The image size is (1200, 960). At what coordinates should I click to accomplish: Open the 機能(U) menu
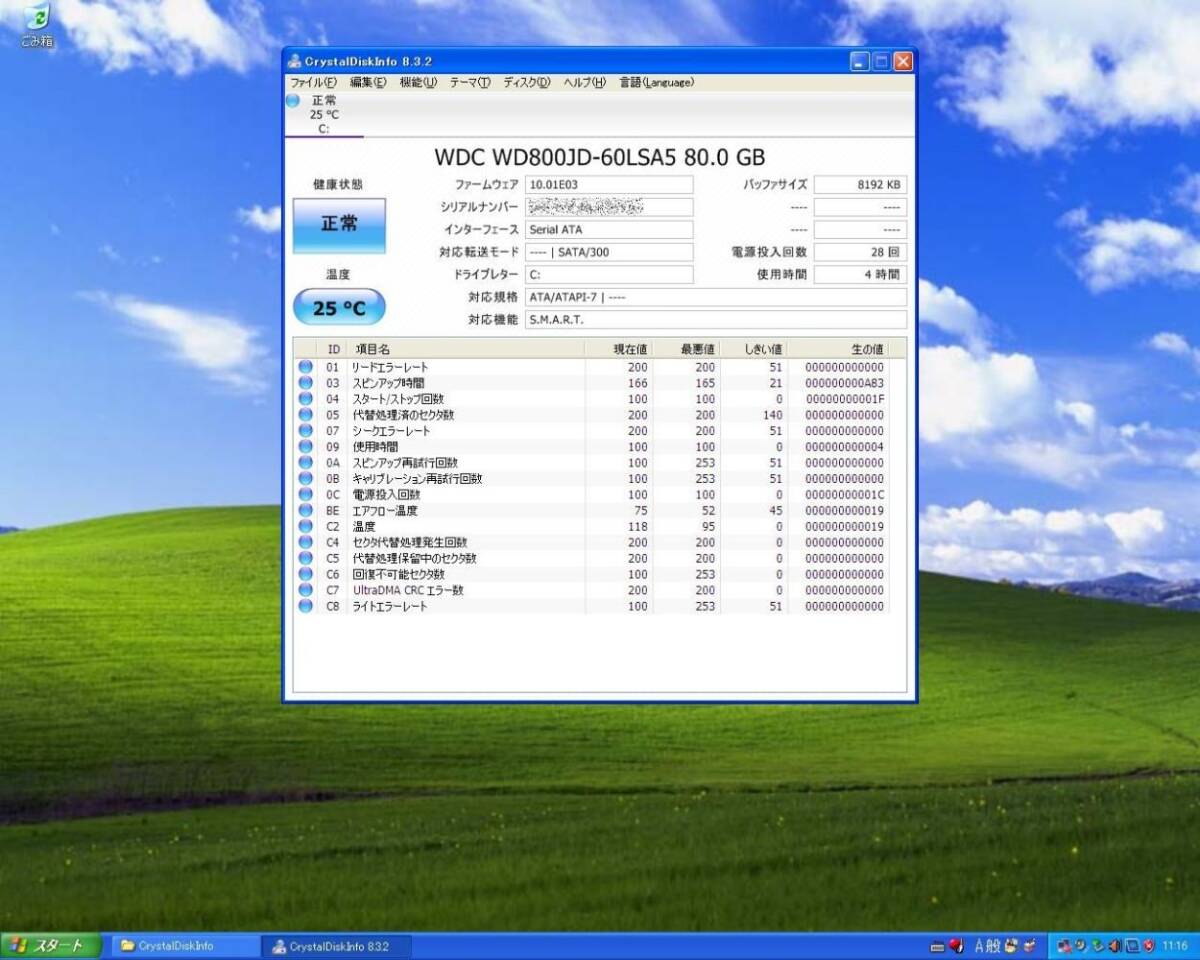click(418, 82)
